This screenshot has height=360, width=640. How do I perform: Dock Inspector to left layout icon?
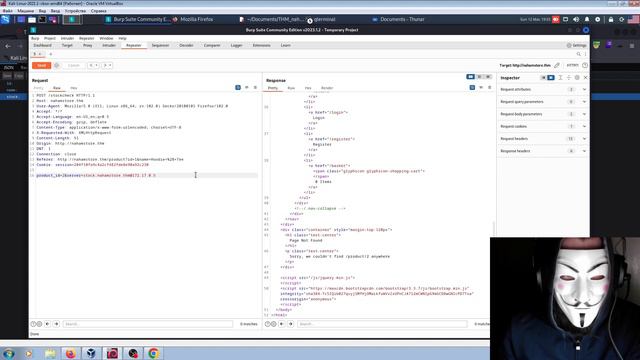[543, 78]
